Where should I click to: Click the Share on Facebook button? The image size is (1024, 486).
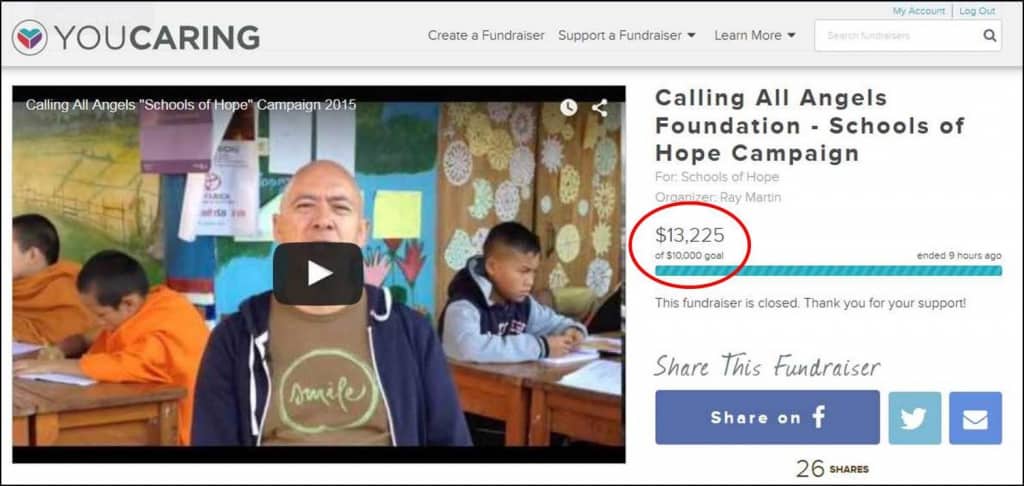pyautogui.click(x=767, y=417)
